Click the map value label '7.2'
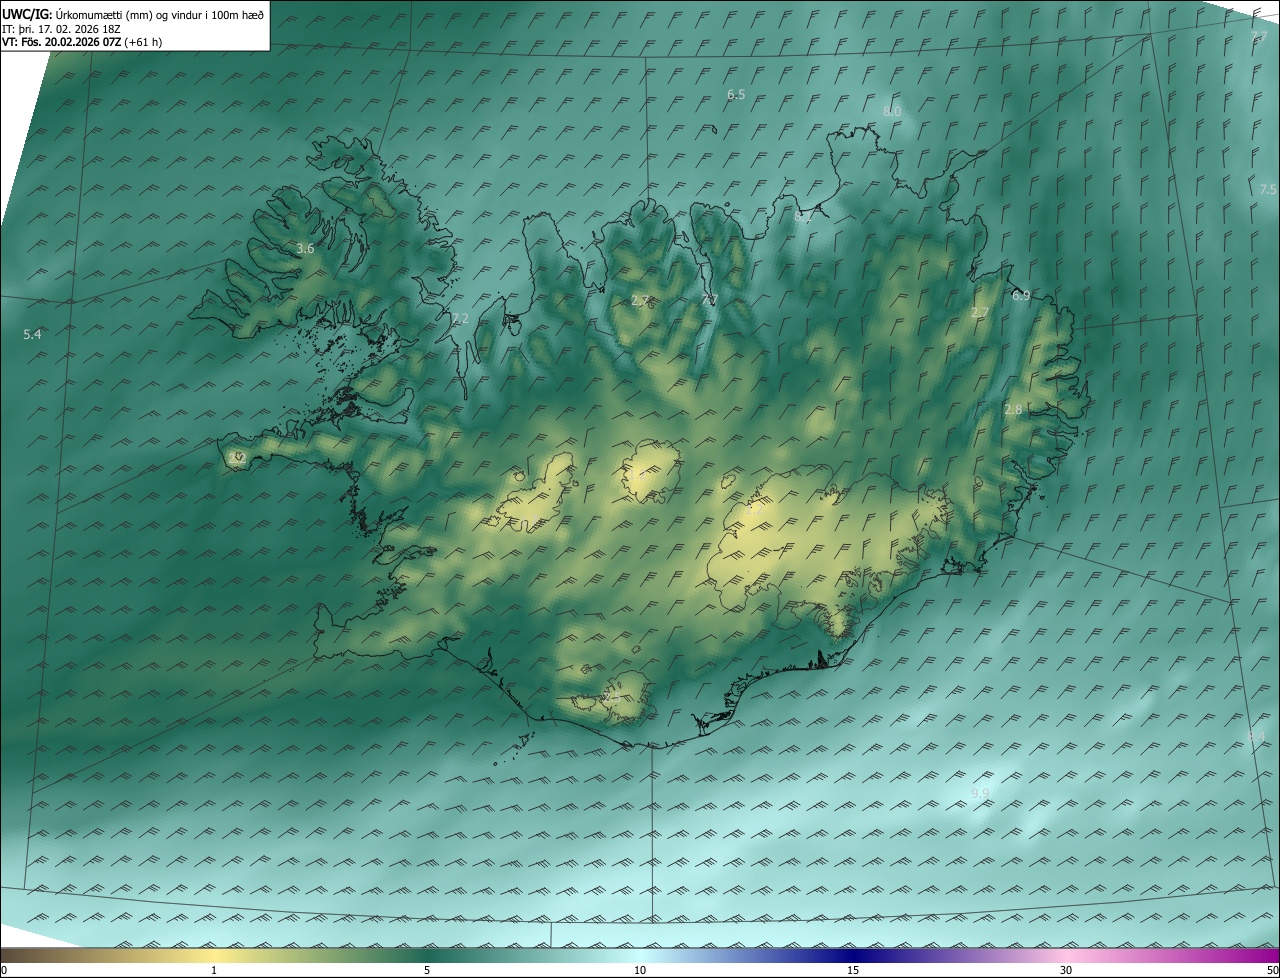1280x978 pixels. pyautogui.click(x=459, y=319)
